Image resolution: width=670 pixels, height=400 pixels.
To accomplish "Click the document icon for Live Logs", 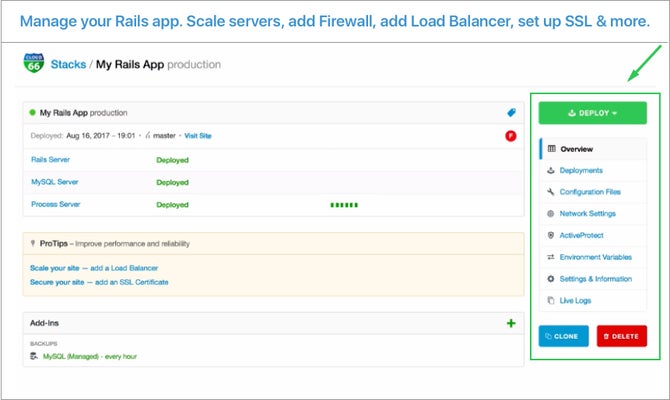I will [x=551, y=300].
